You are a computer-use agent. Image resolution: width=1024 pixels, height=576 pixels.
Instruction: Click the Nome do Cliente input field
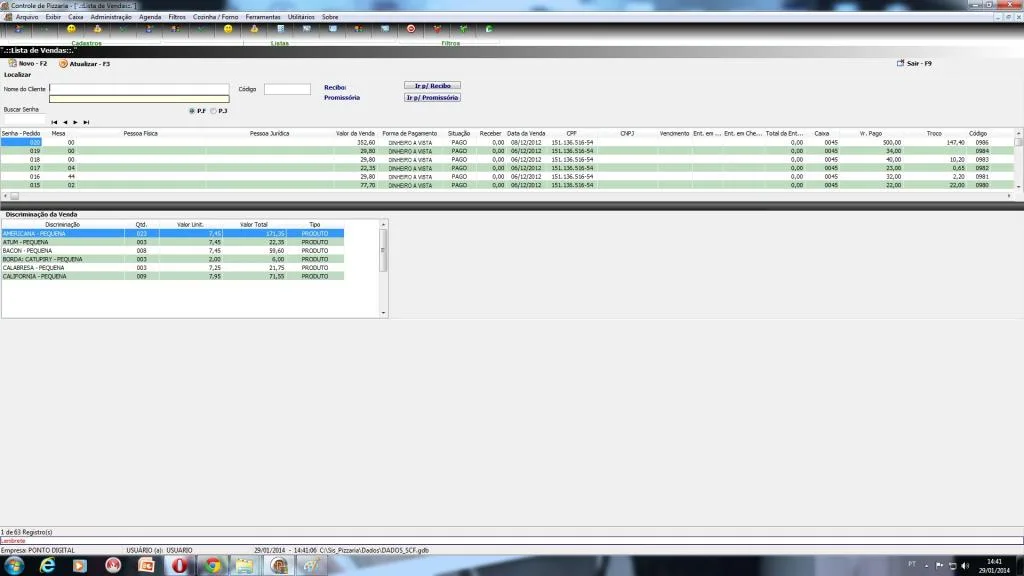click(139, 89)
